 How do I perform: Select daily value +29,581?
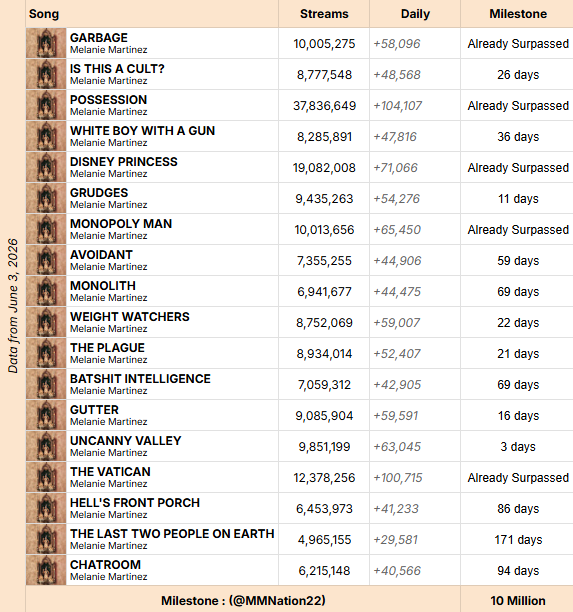pyautogui.click(x=395, y=540)
